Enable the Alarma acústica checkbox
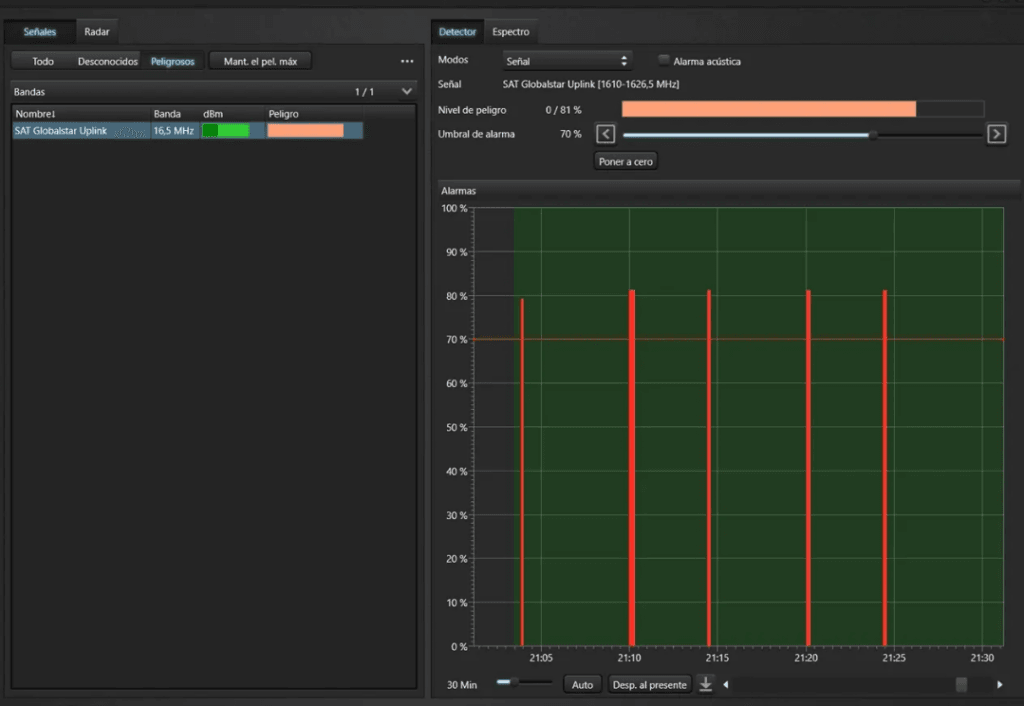This screenshot has height=706, width=1024. coord(664,61)
